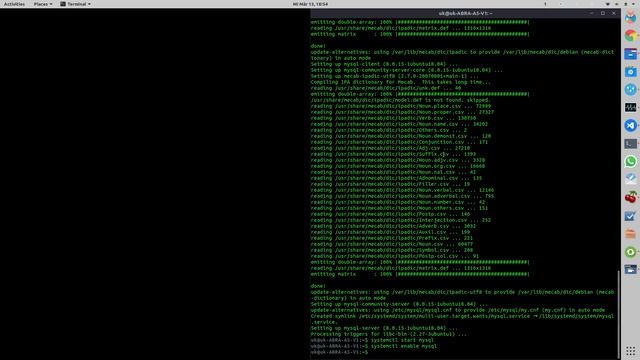The width and height of the screenshot is (640, 360).
Task: Launch Visual Studio Code from dock
Action: coord(630,125)
